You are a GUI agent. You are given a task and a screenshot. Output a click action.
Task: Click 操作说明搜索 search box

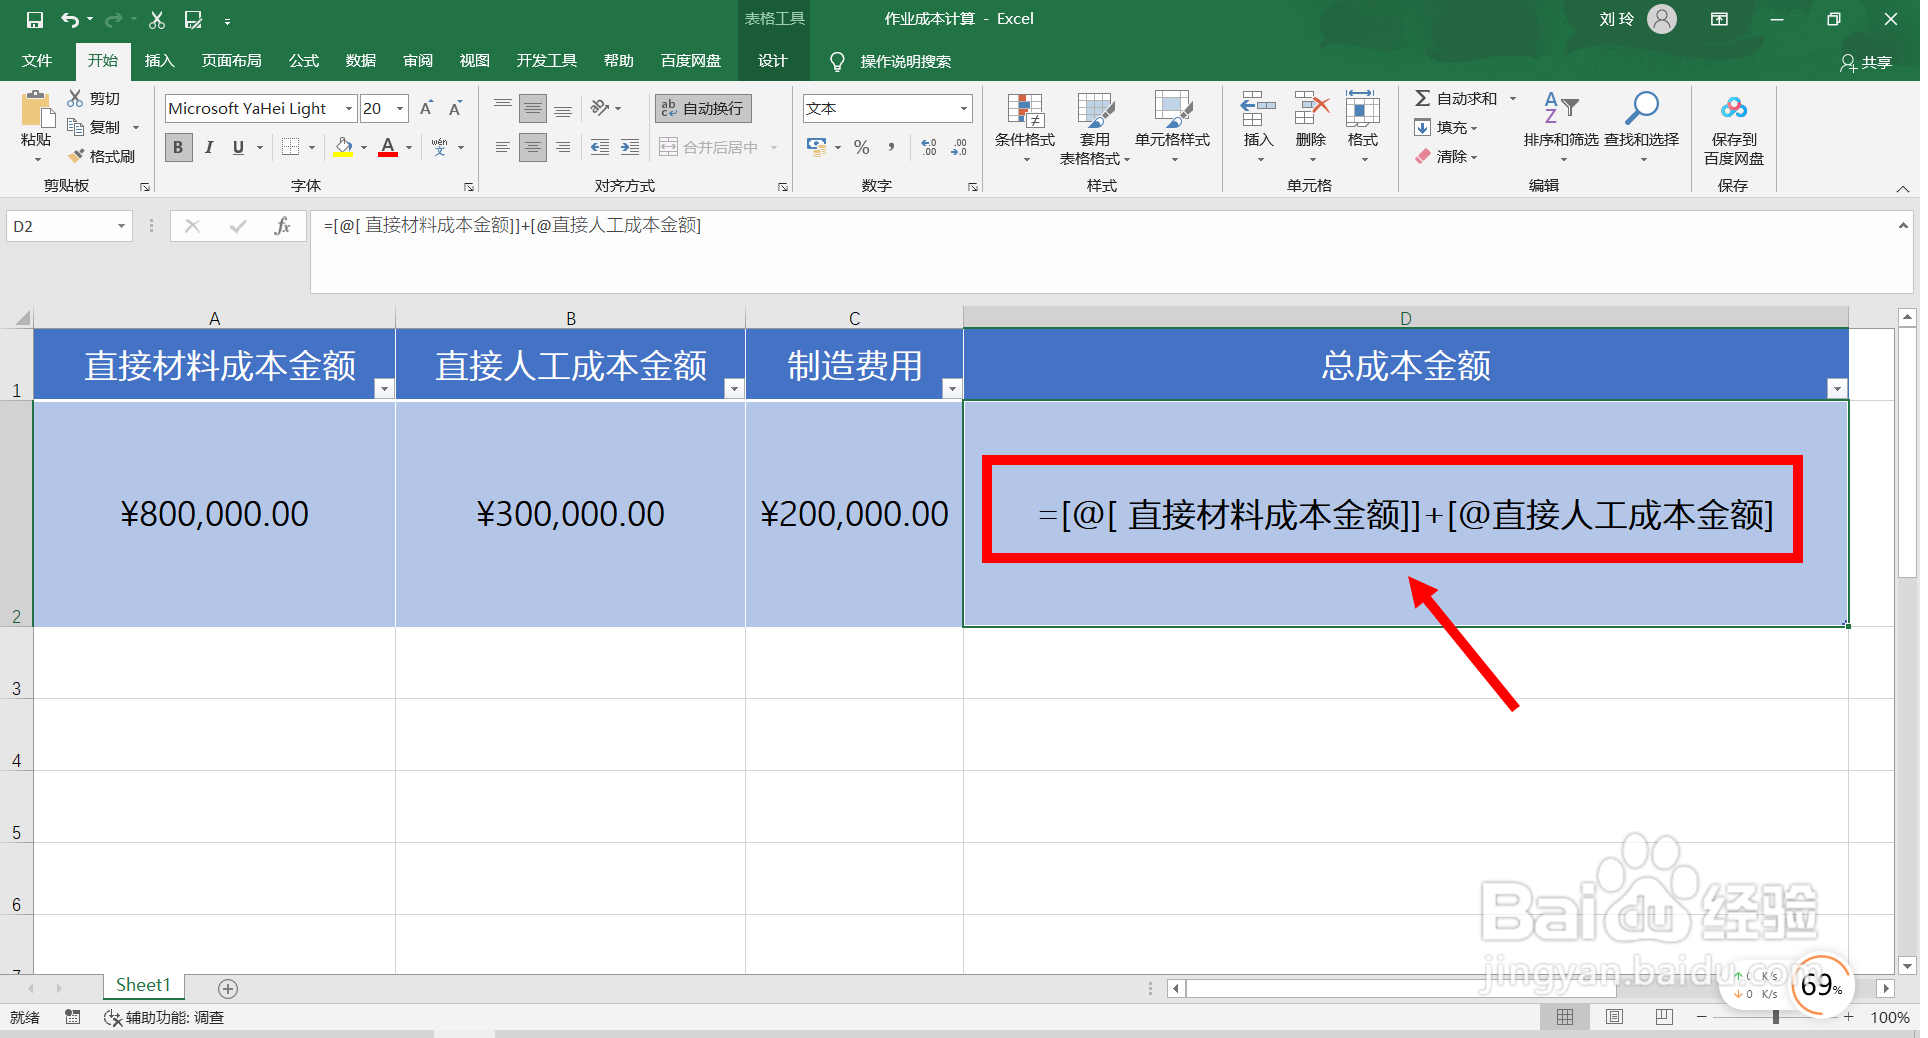click(905, 62)
